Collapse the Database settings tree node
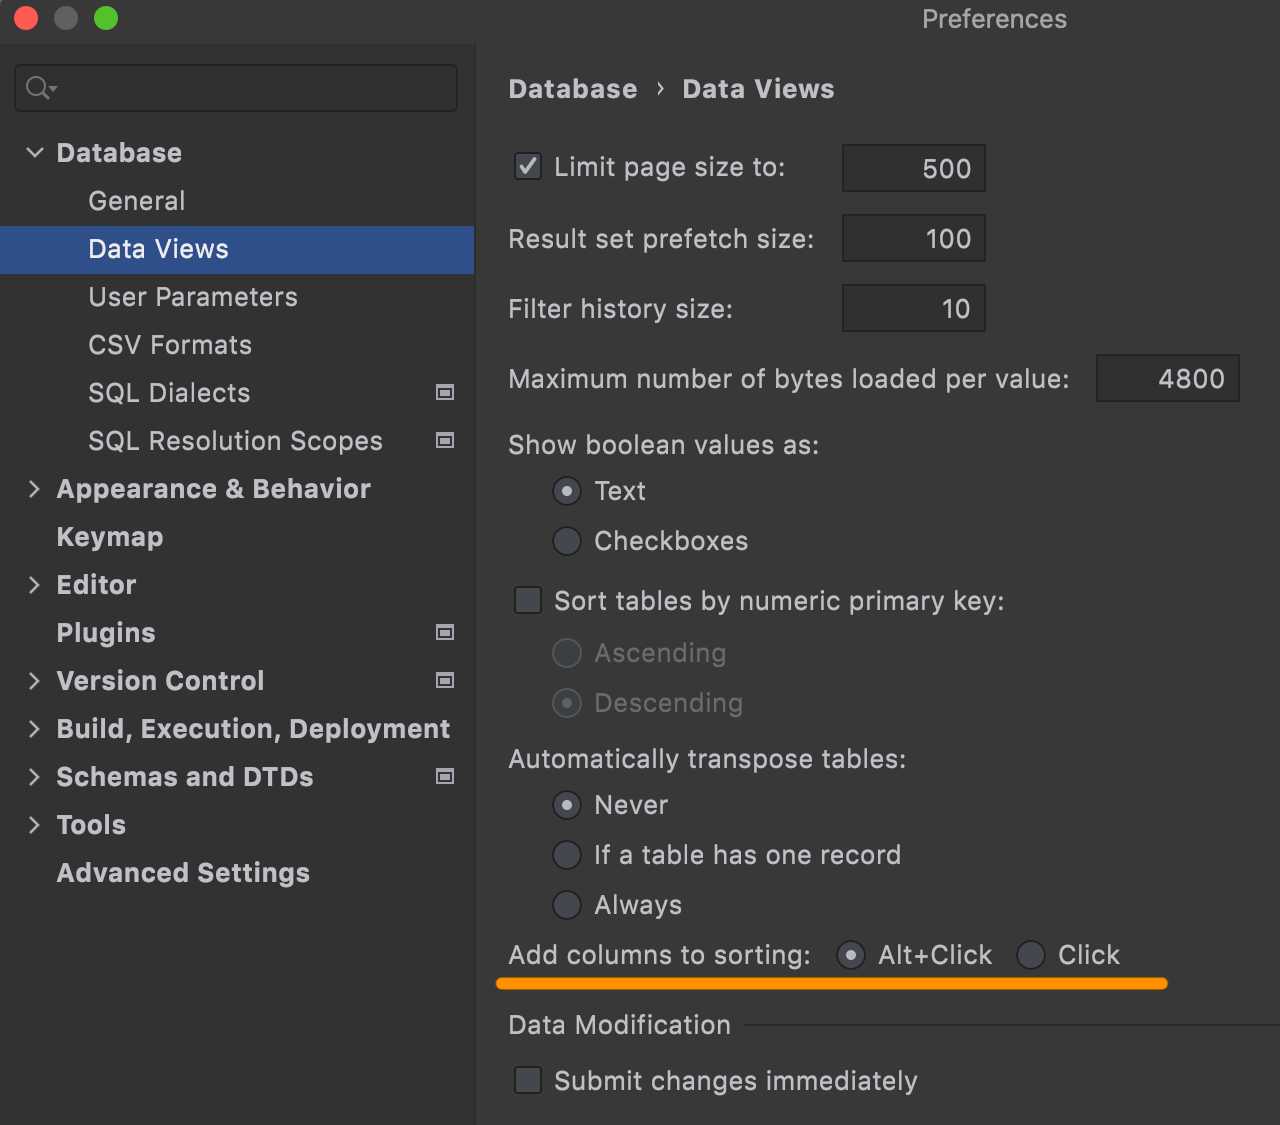 tap(35, 153)
